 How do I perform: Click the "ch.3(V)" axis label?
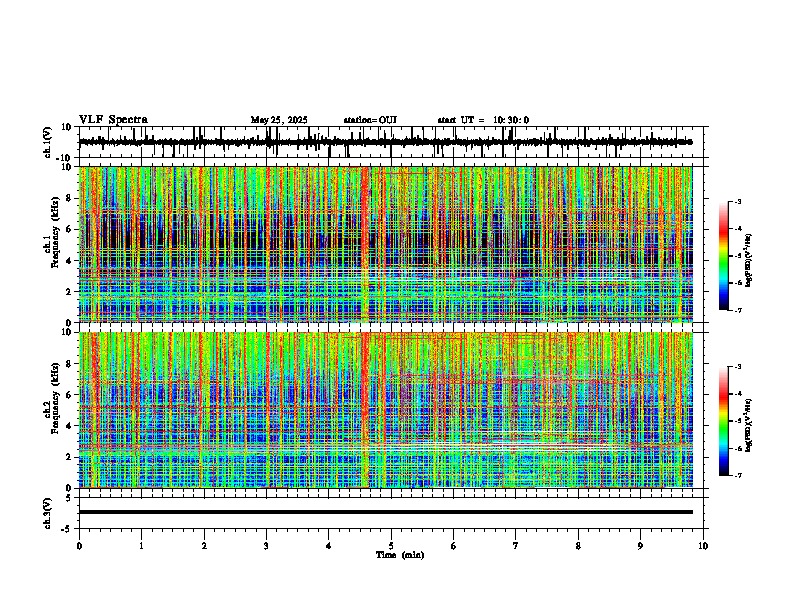tap(48, 513)
